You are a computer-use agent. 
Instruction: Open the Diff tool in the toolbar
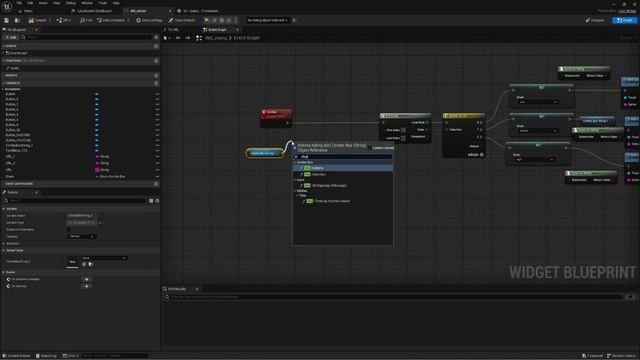[63, 20]
